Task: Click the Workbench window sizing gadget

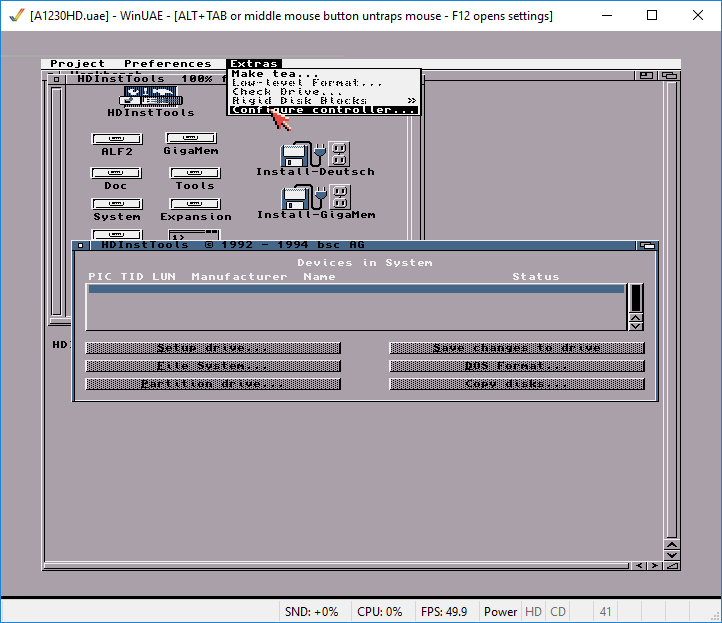Action: (x=672, y=566)
